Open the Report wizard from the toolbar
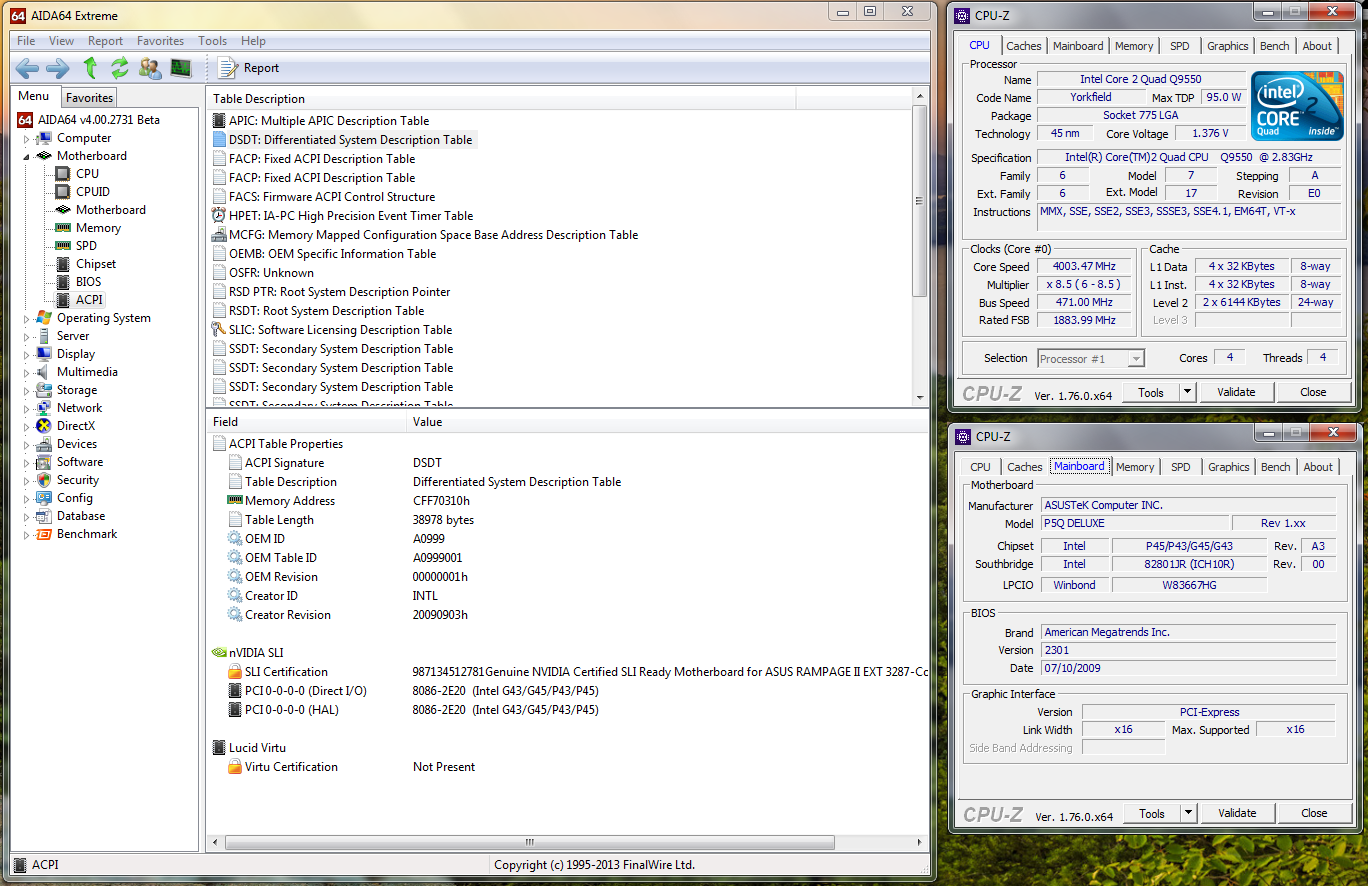Image resolution: width=1368 pixels, height=886 pixels. click(x=248, y=68)
